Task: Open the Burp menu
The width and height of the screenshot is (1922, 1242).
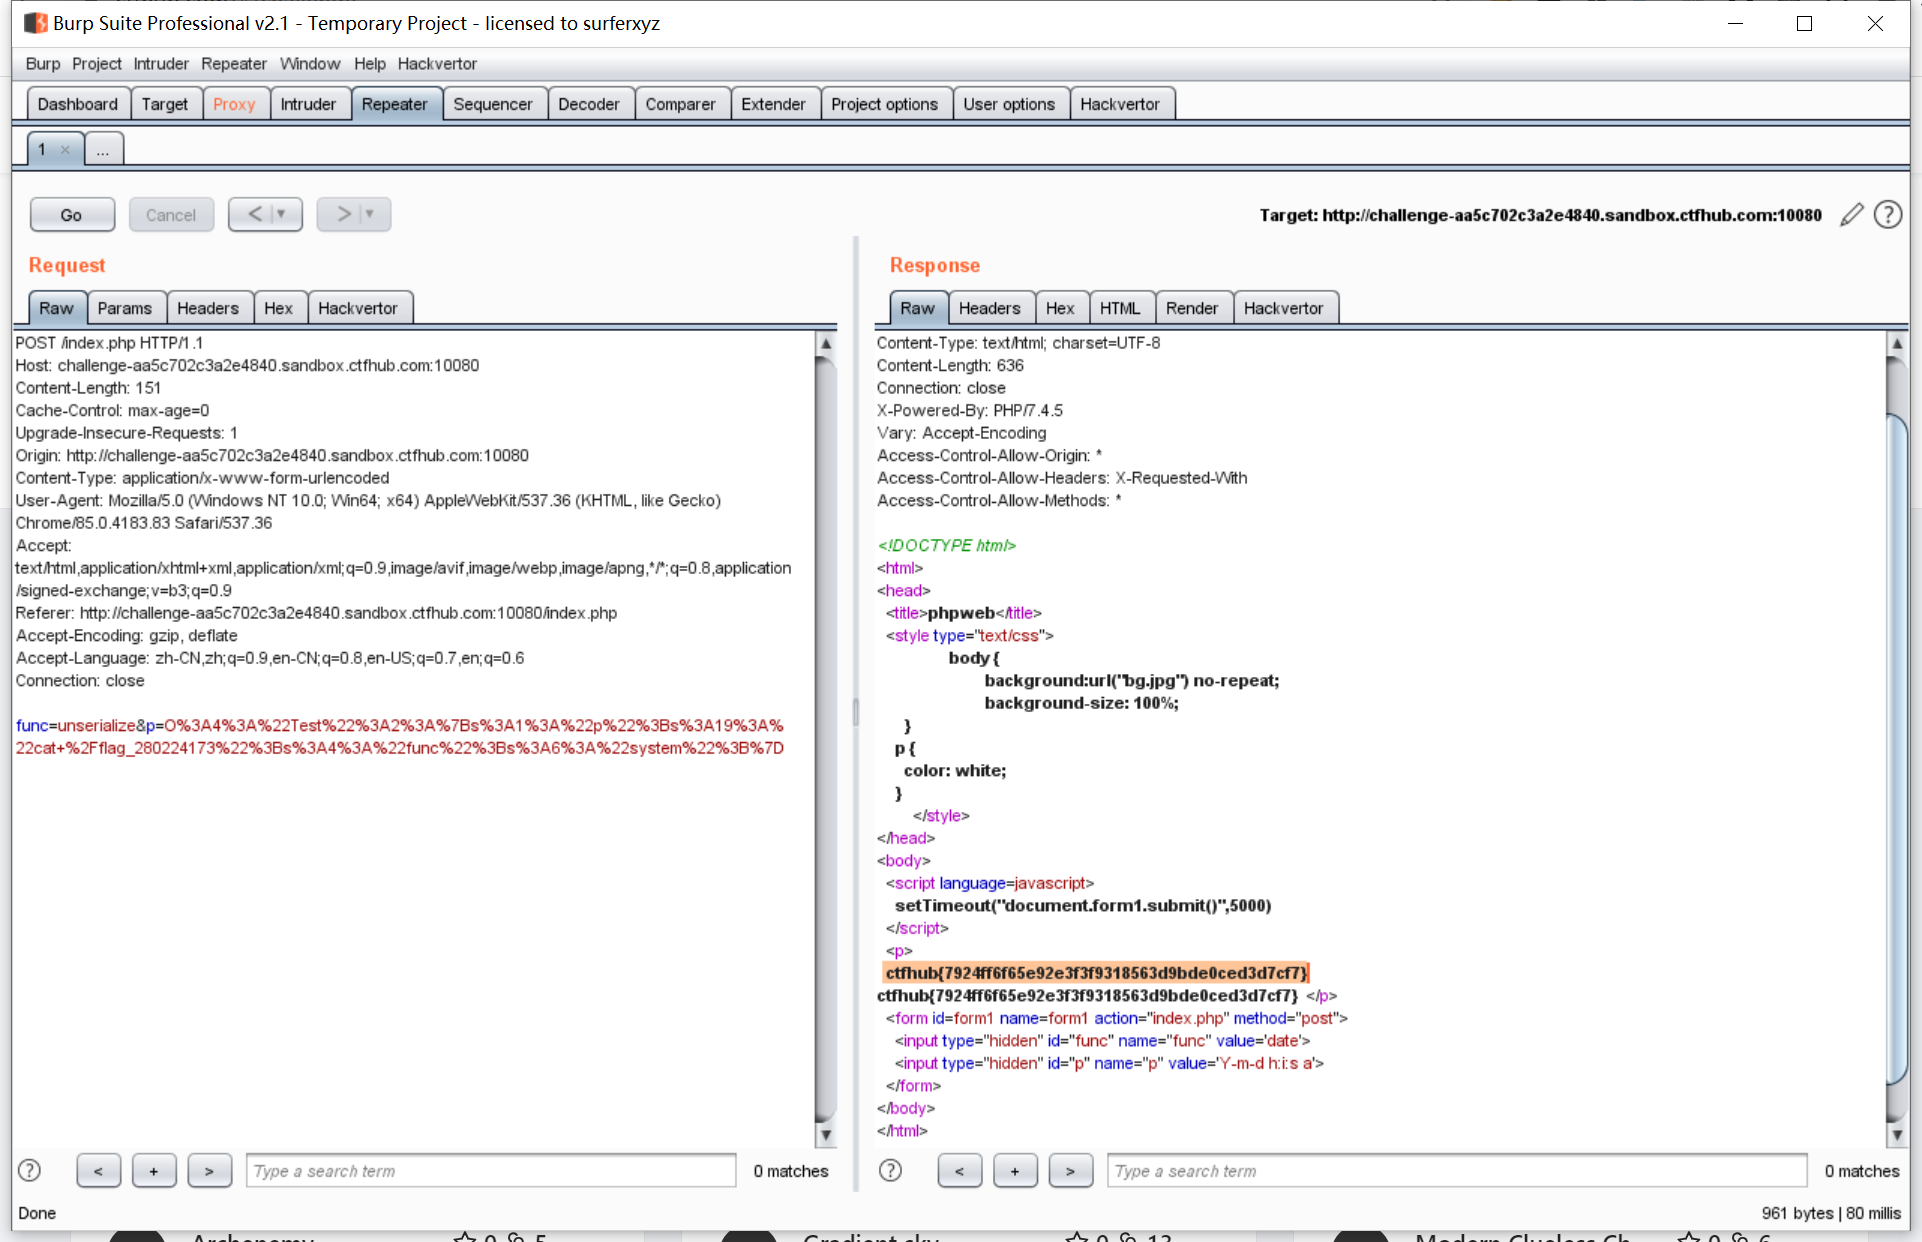Action: tap(42, 64)
